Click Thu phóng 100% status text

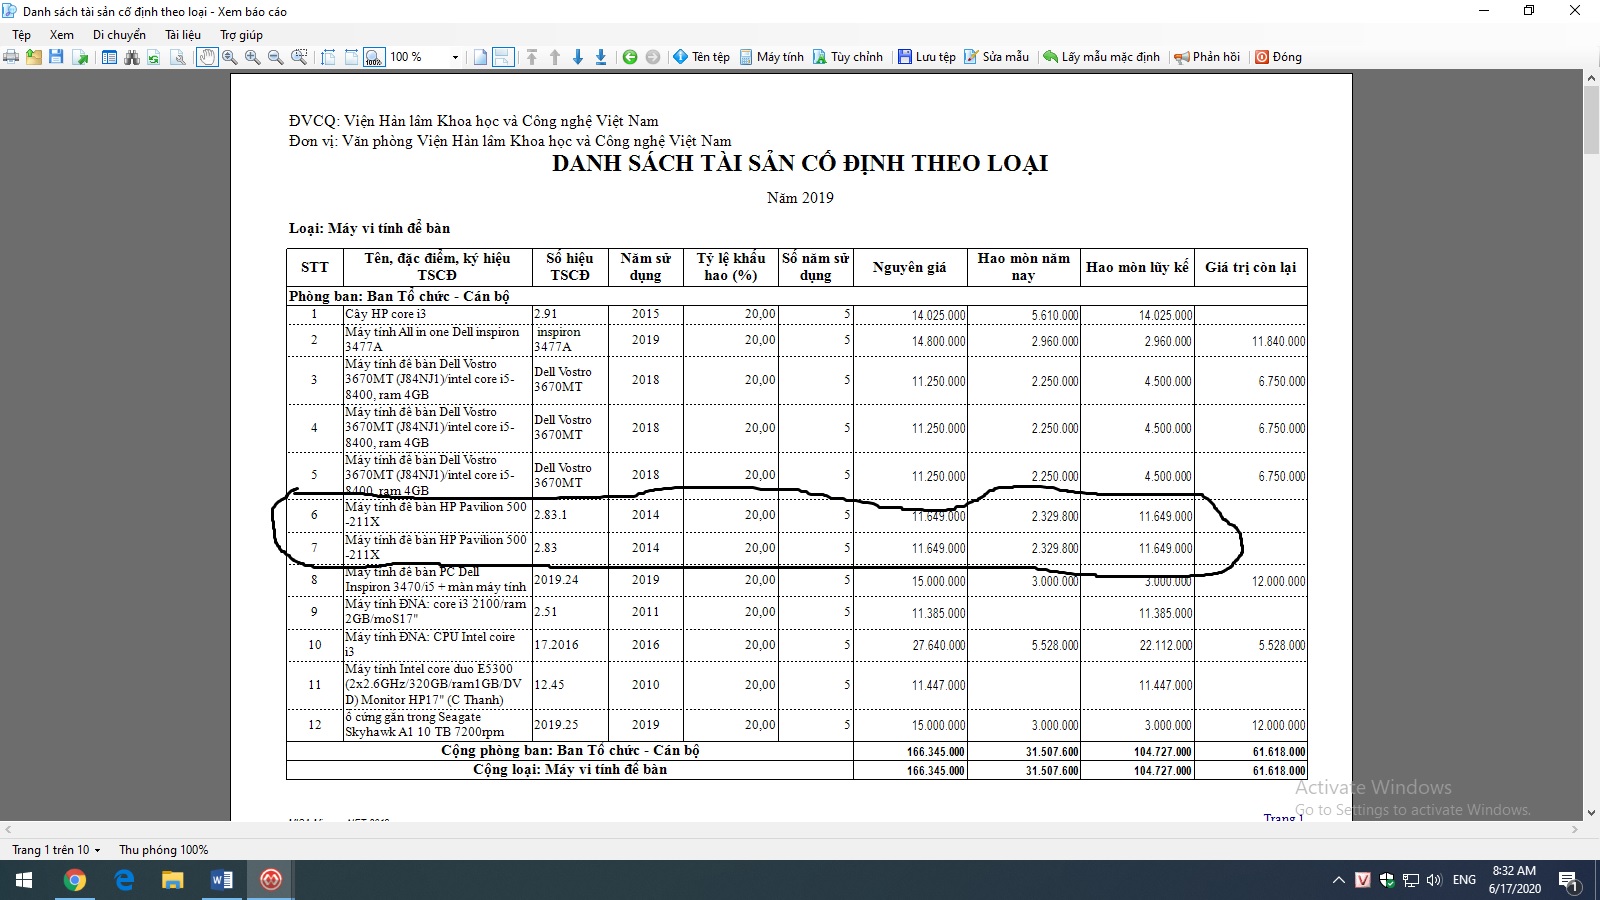pyautogui.click(x=163, y=850)
